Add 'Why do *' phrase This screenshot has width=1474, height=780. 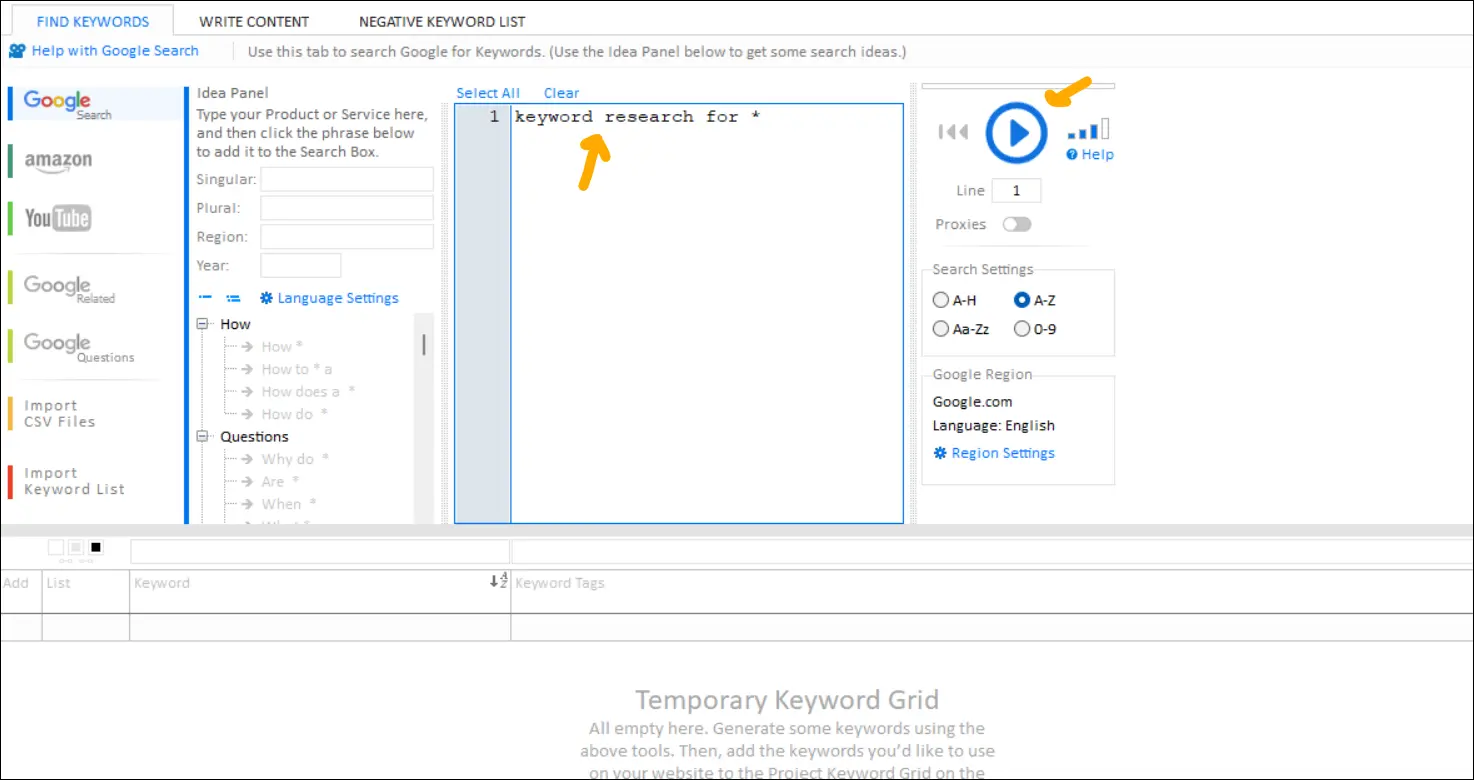tap(295, 459)
